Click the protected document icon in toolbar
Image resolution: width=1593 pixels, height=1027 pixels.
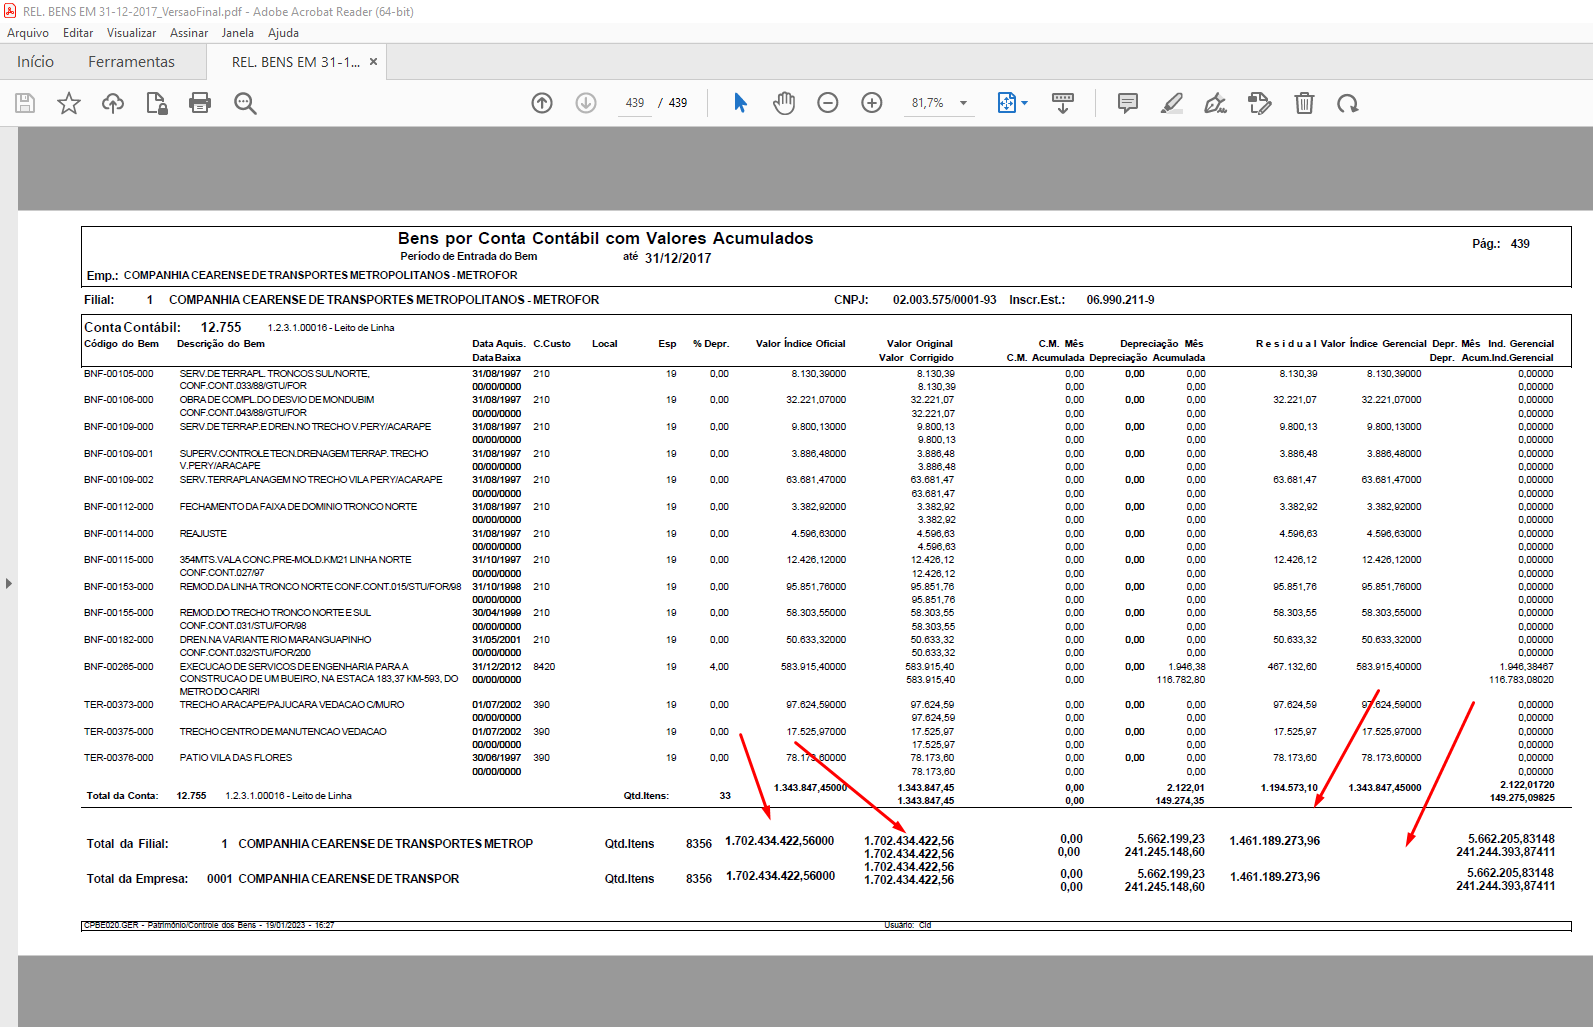coord(157,103)
